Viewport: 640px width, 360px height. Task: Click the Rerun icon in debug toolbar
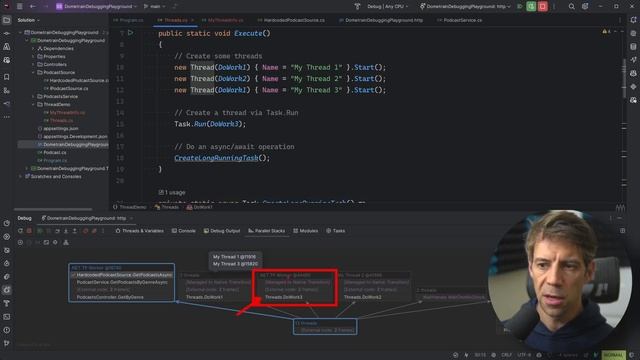[20, 231]
